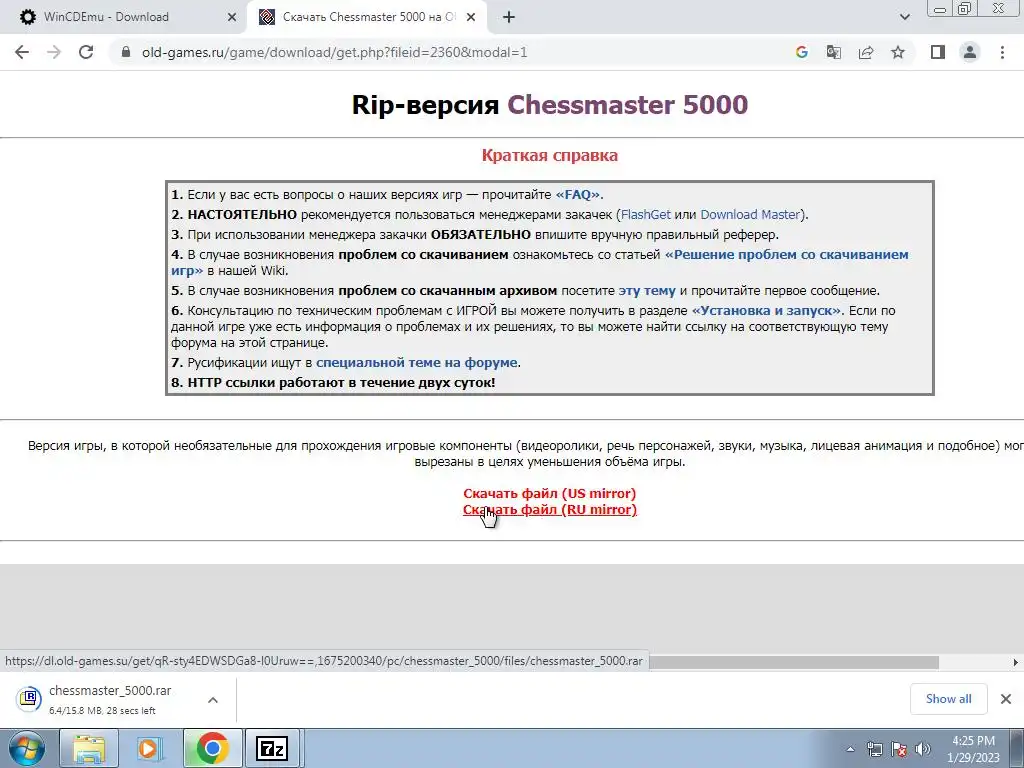1024x768 pixels.
Task: Click the Chrome taskbar icon
Action: [212, 748]
